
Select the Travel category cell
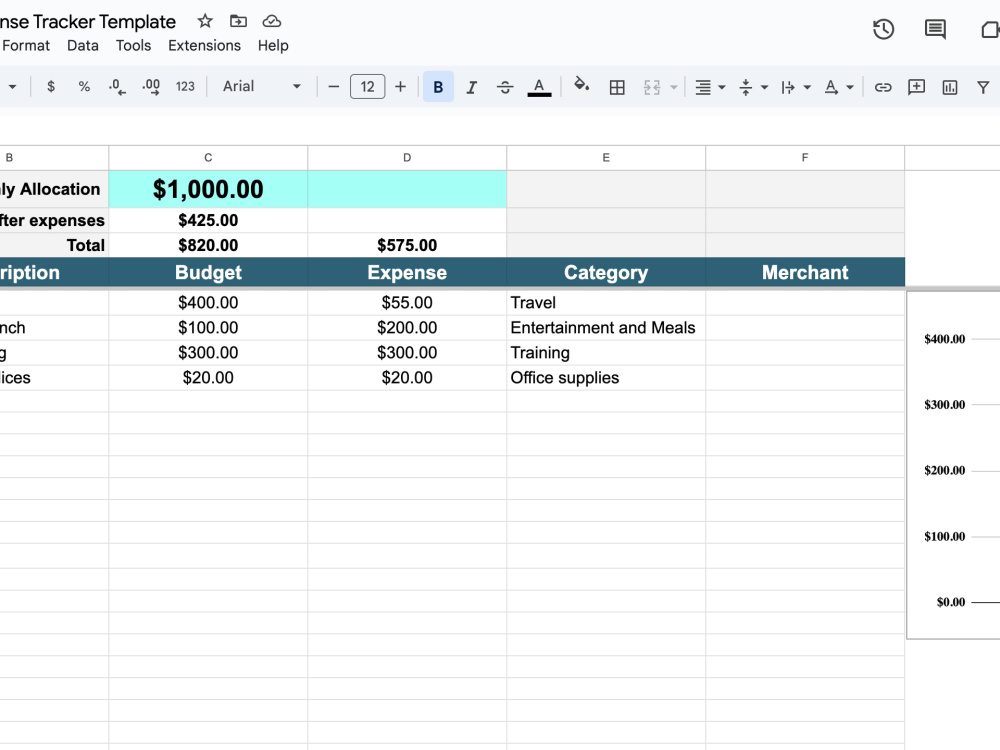606,302
